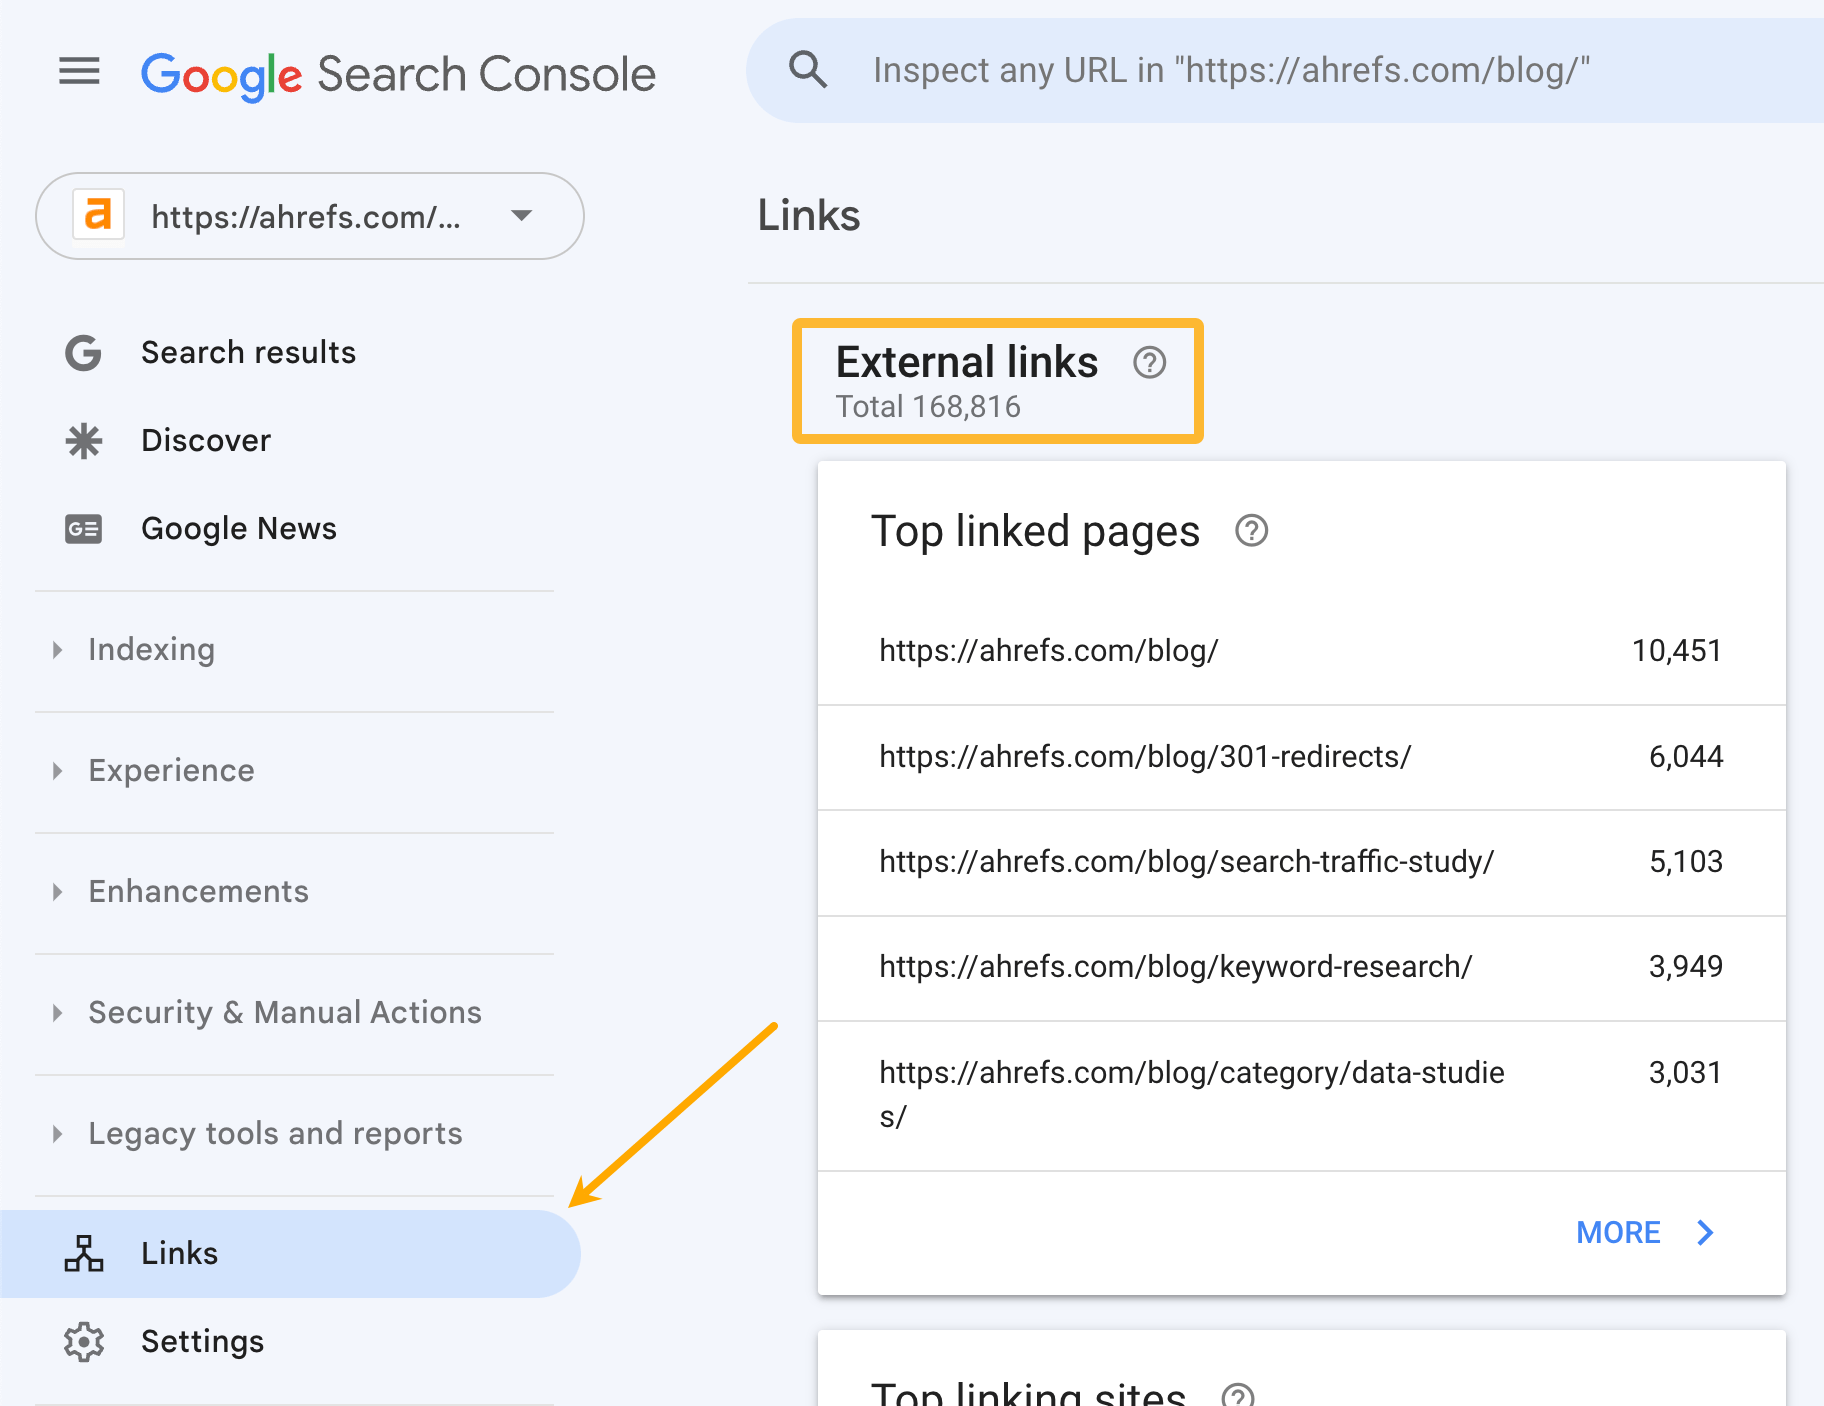Open the https://ahrefs.com/blog/301-redirects/ link
Viewport: 1824px width, 1406px height.
(x=1144, y=757)
